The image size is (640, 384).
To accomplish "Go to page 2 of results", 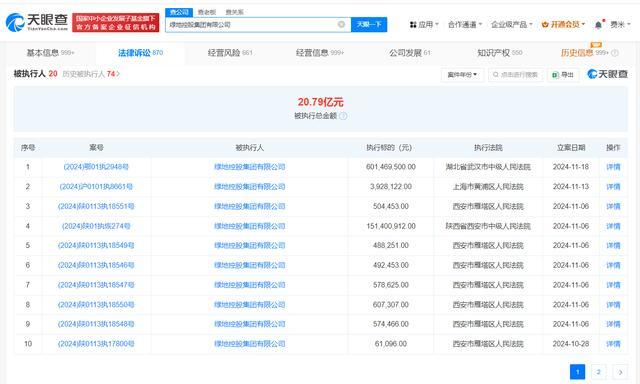I will [598, 372].
